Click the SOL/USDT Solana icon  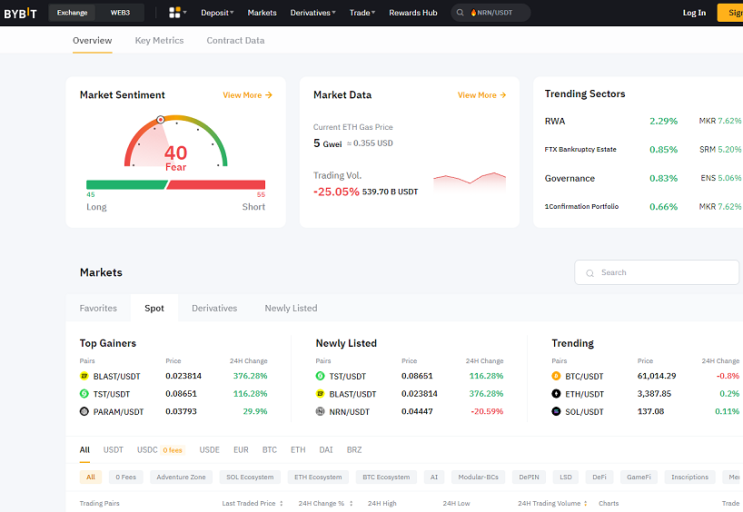click(556, 412)
